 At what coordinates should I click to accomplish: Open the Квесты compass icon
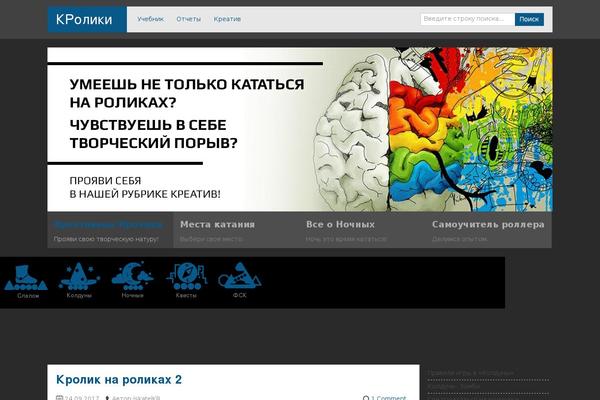point(186,276)
